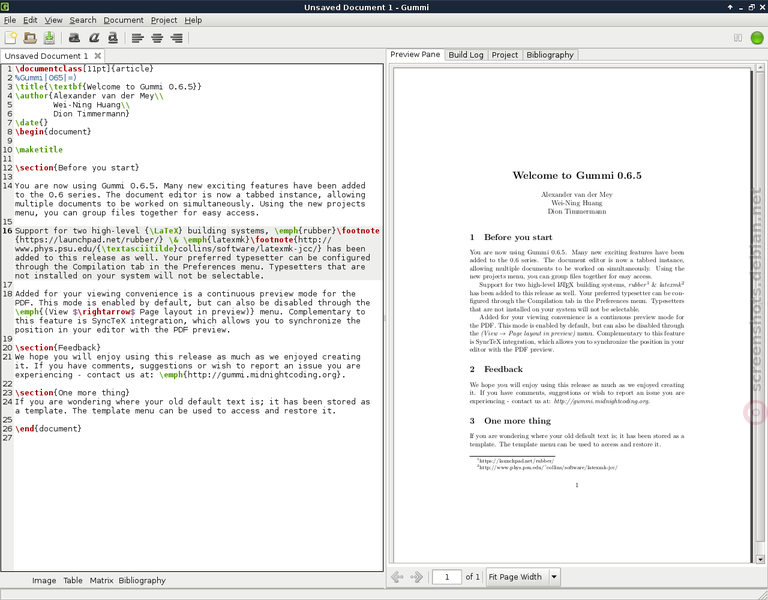The width and height of the screenshot is (768, 600).
Task: Close the Unsaved Document 1 tab
Action: [x=97, y=56]
